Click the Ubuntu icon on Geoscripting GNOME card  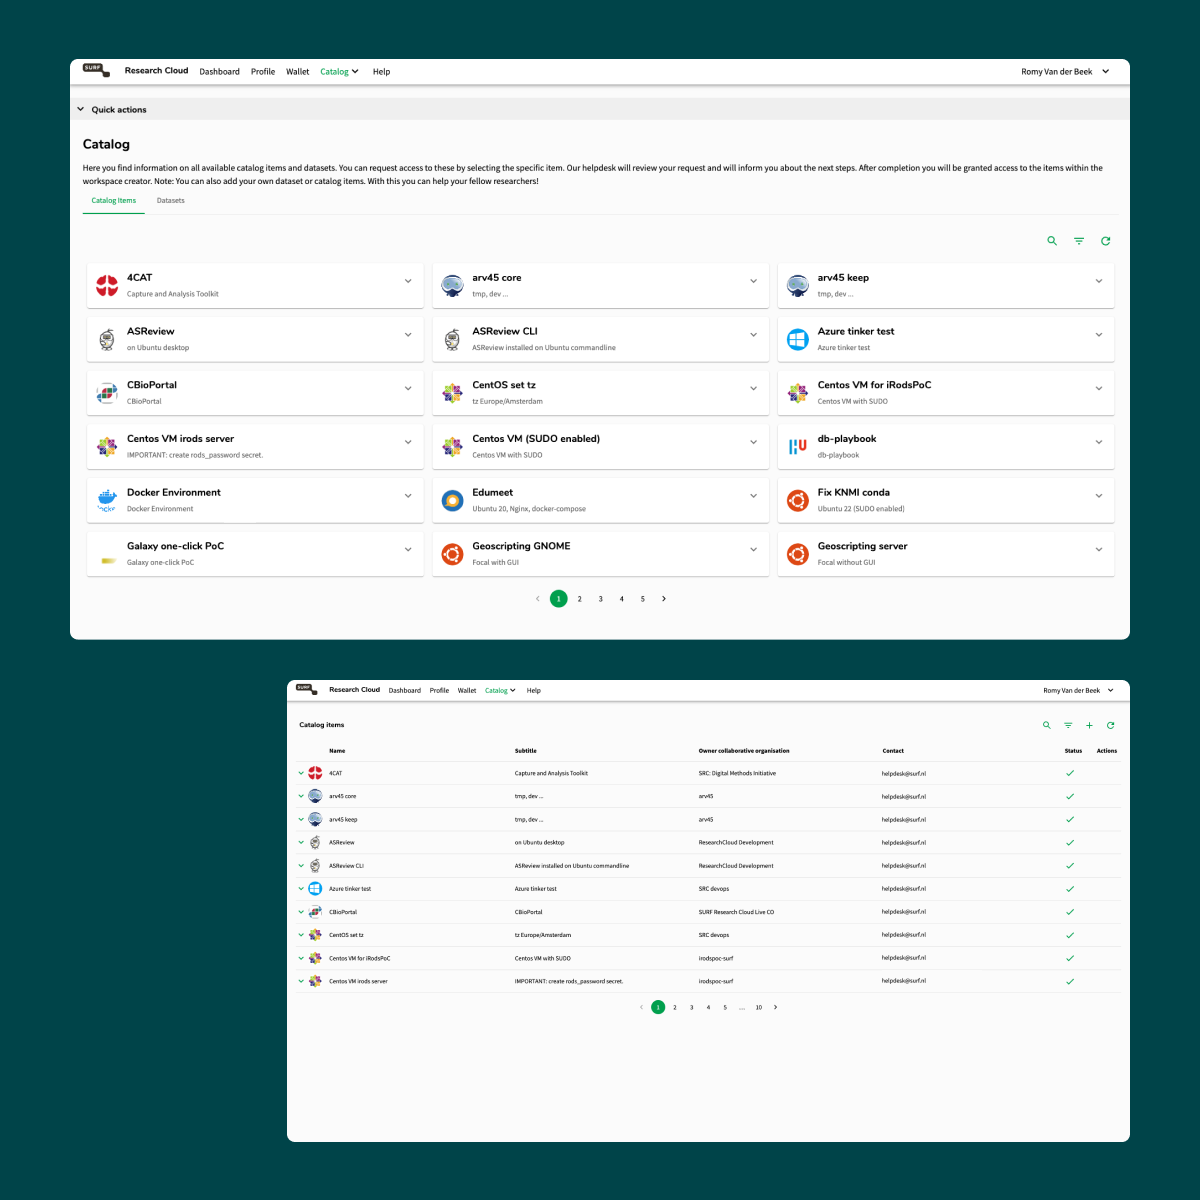tap(453, 554)
